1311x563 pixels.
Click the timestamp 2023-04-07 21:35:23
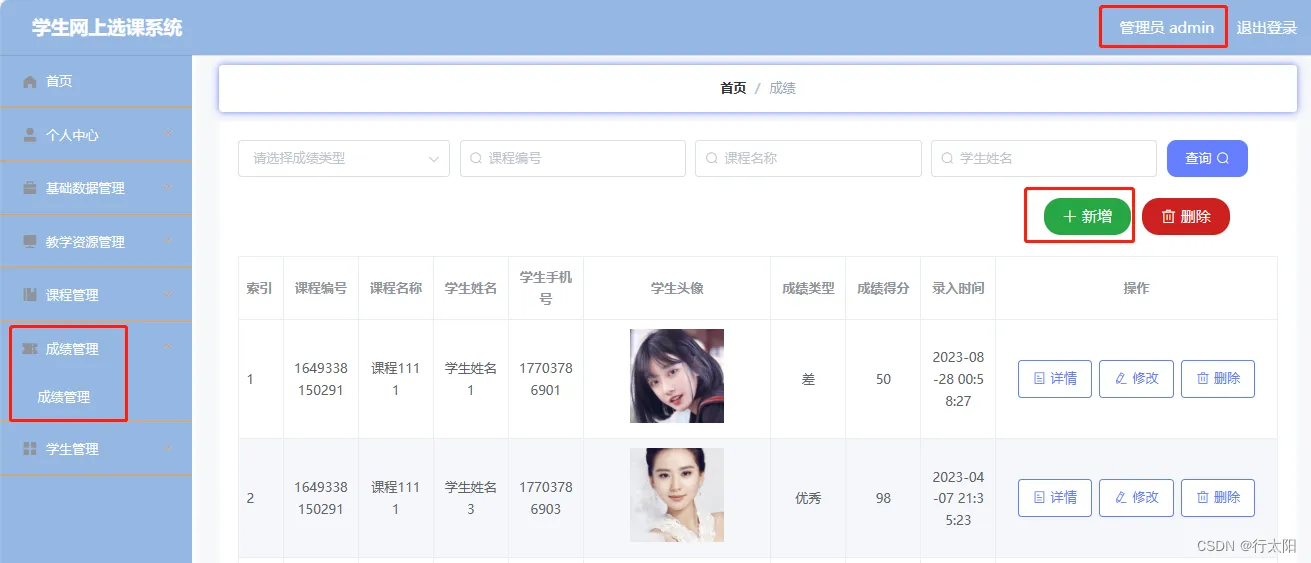[x=958, y=498]
